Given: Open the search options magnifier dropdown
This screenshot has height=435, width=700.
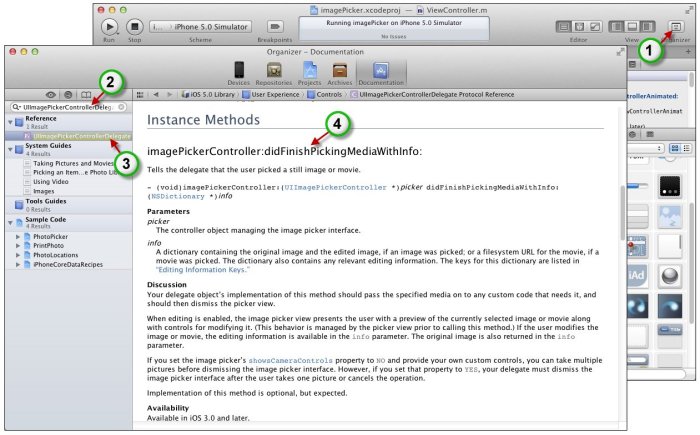Looking at the screenshot, I should tap(17, 107).
